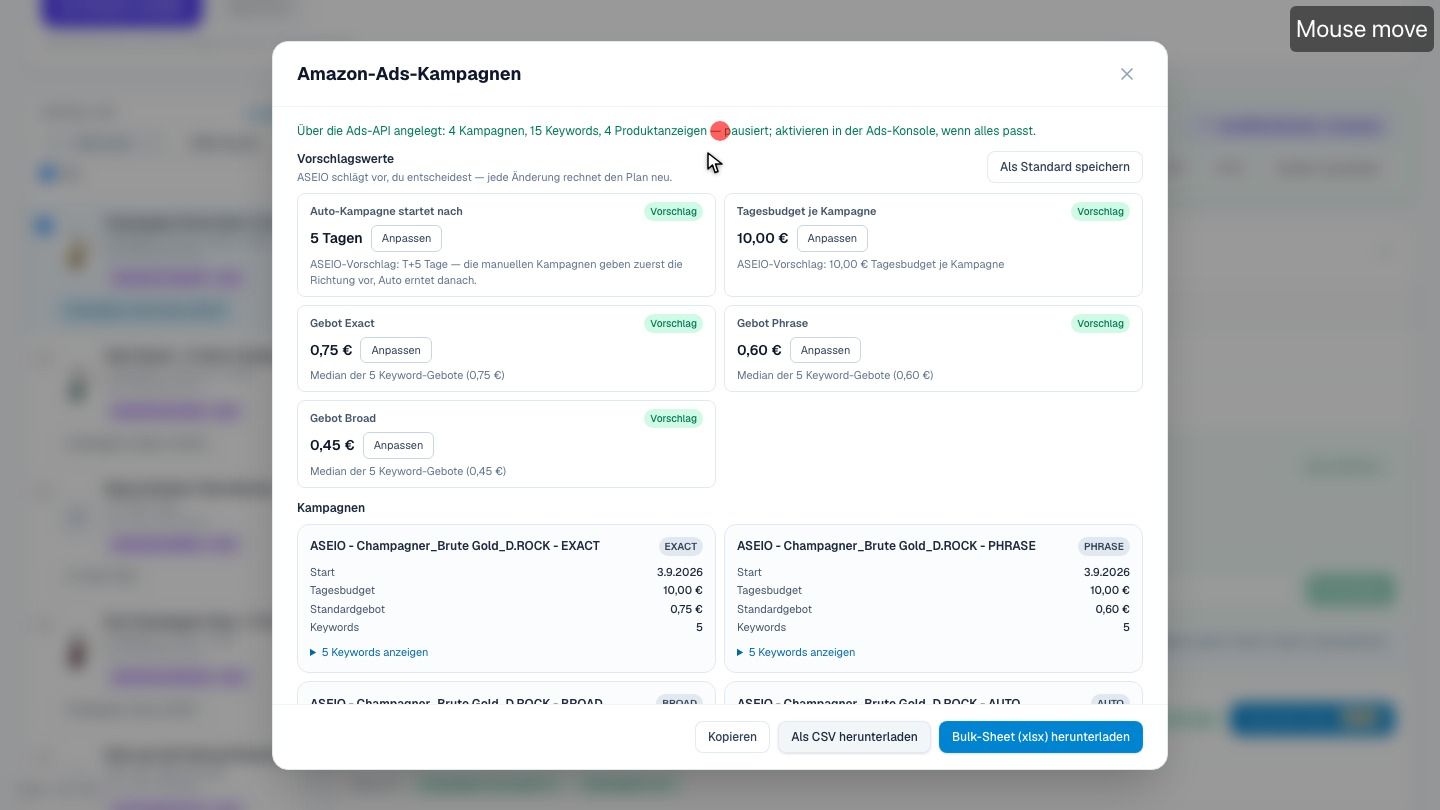Click the Als Standard speichern button
Screen dimensions: 1440x810
pyautogui.click(x=1065, y=167)
